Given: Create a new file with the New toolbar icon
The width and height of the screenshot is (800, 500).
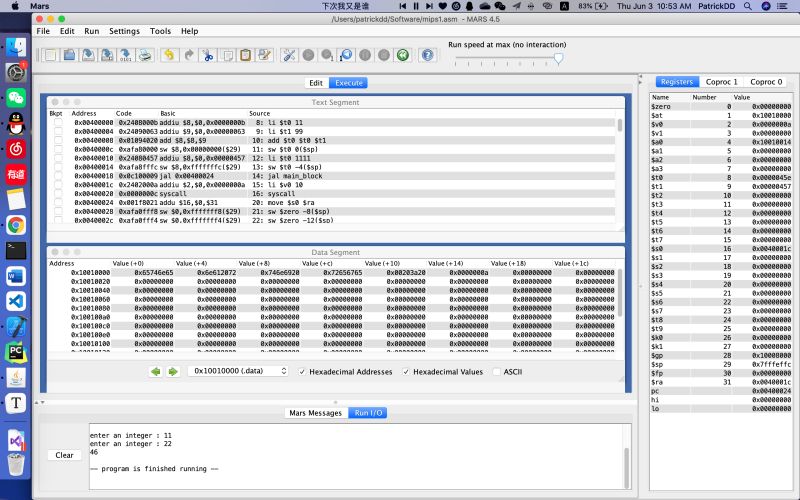Looking at the screenshot, I should tap(51, 55).
